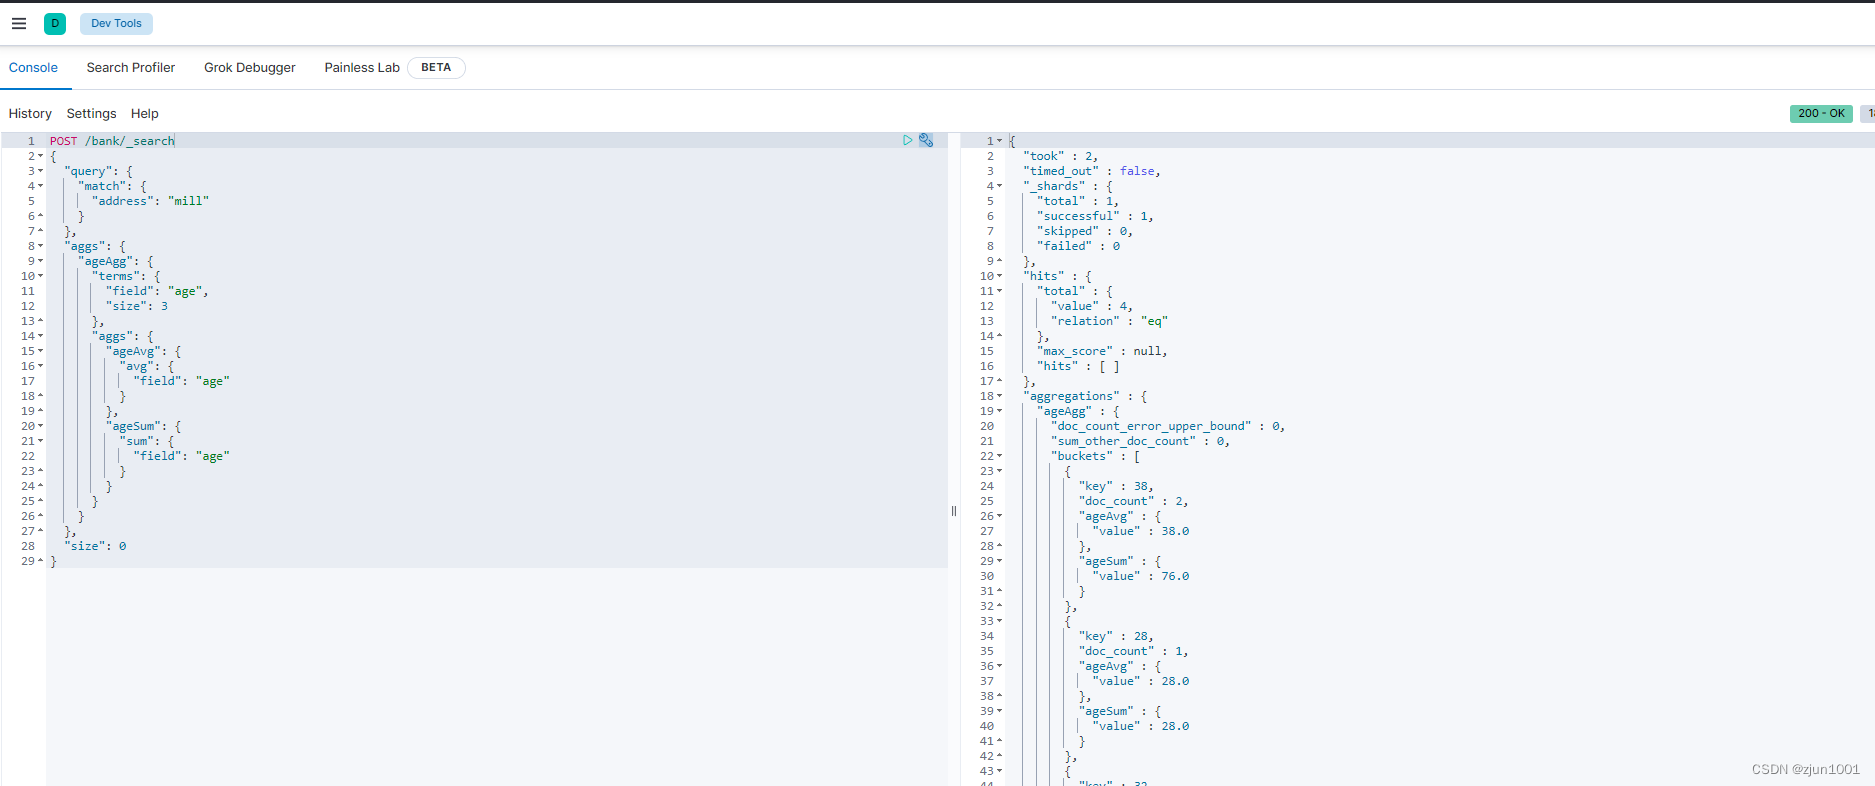Click the green D space avatar
This screenshot has width=1875, height=786.
(x=55, y=23)
